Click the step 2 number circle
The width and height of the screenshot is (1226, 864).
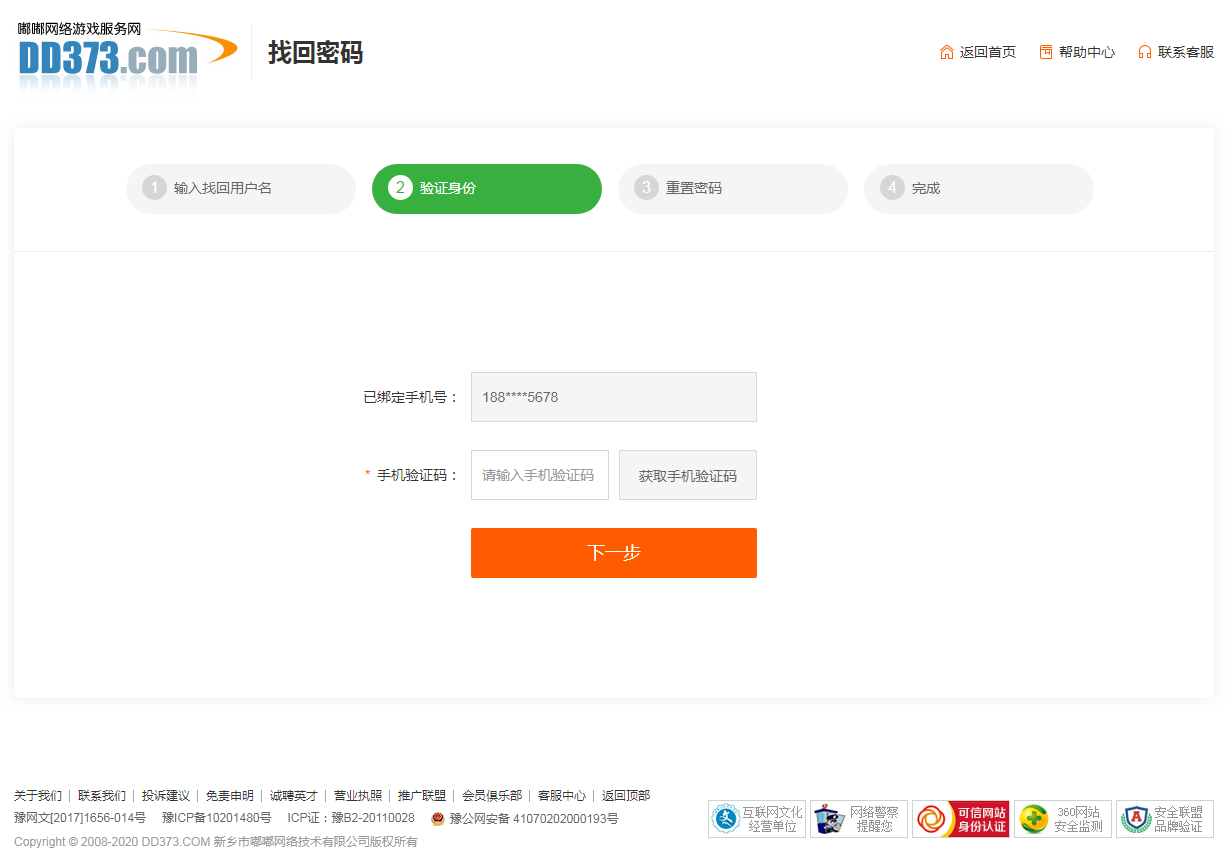point(400,188)
